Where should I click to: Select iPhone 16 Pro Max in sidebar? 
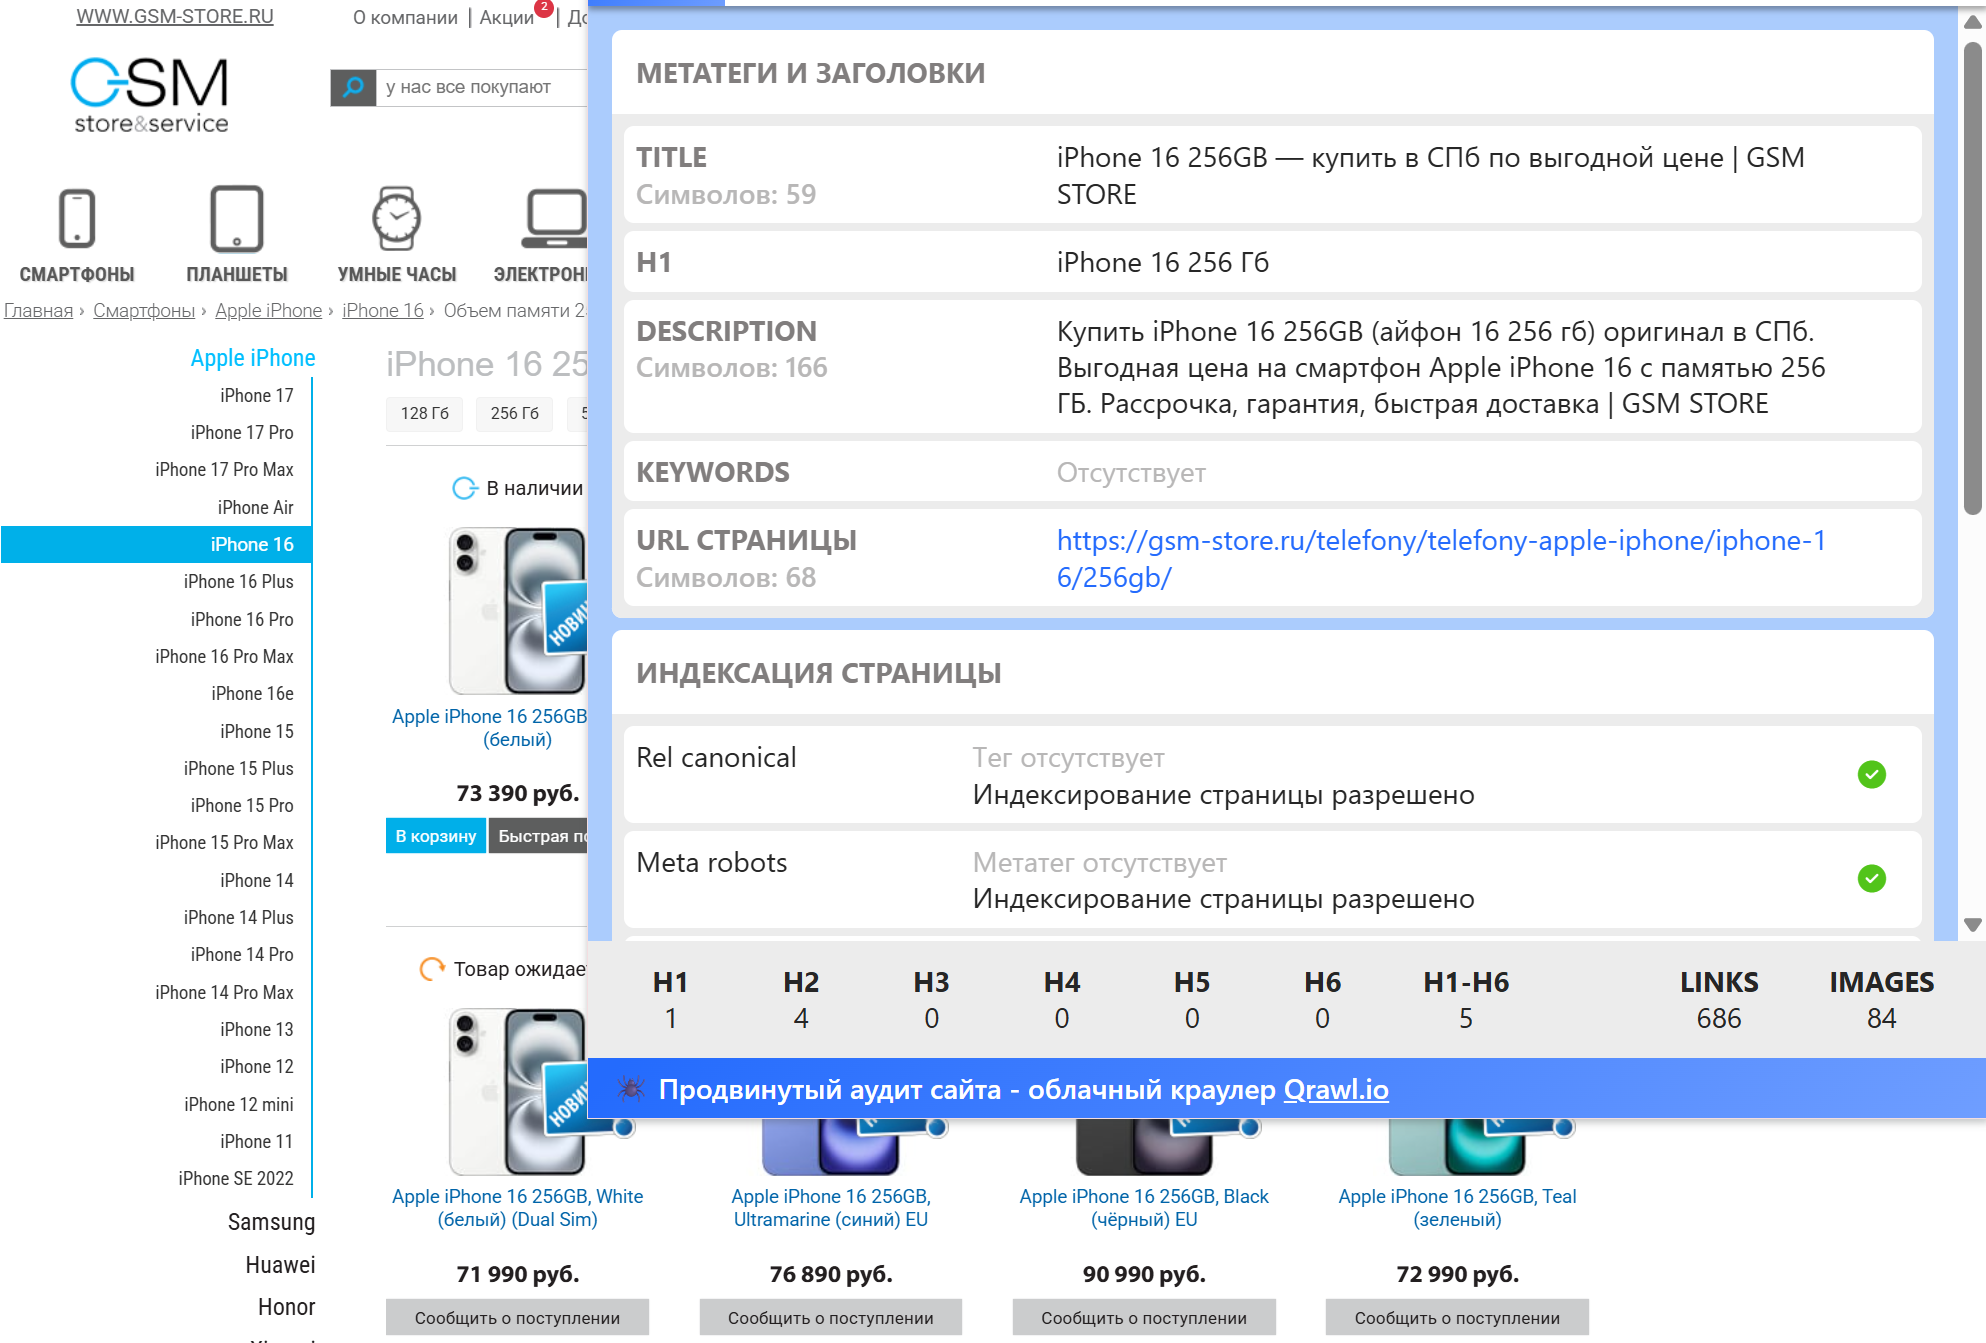tap(224, 656)
